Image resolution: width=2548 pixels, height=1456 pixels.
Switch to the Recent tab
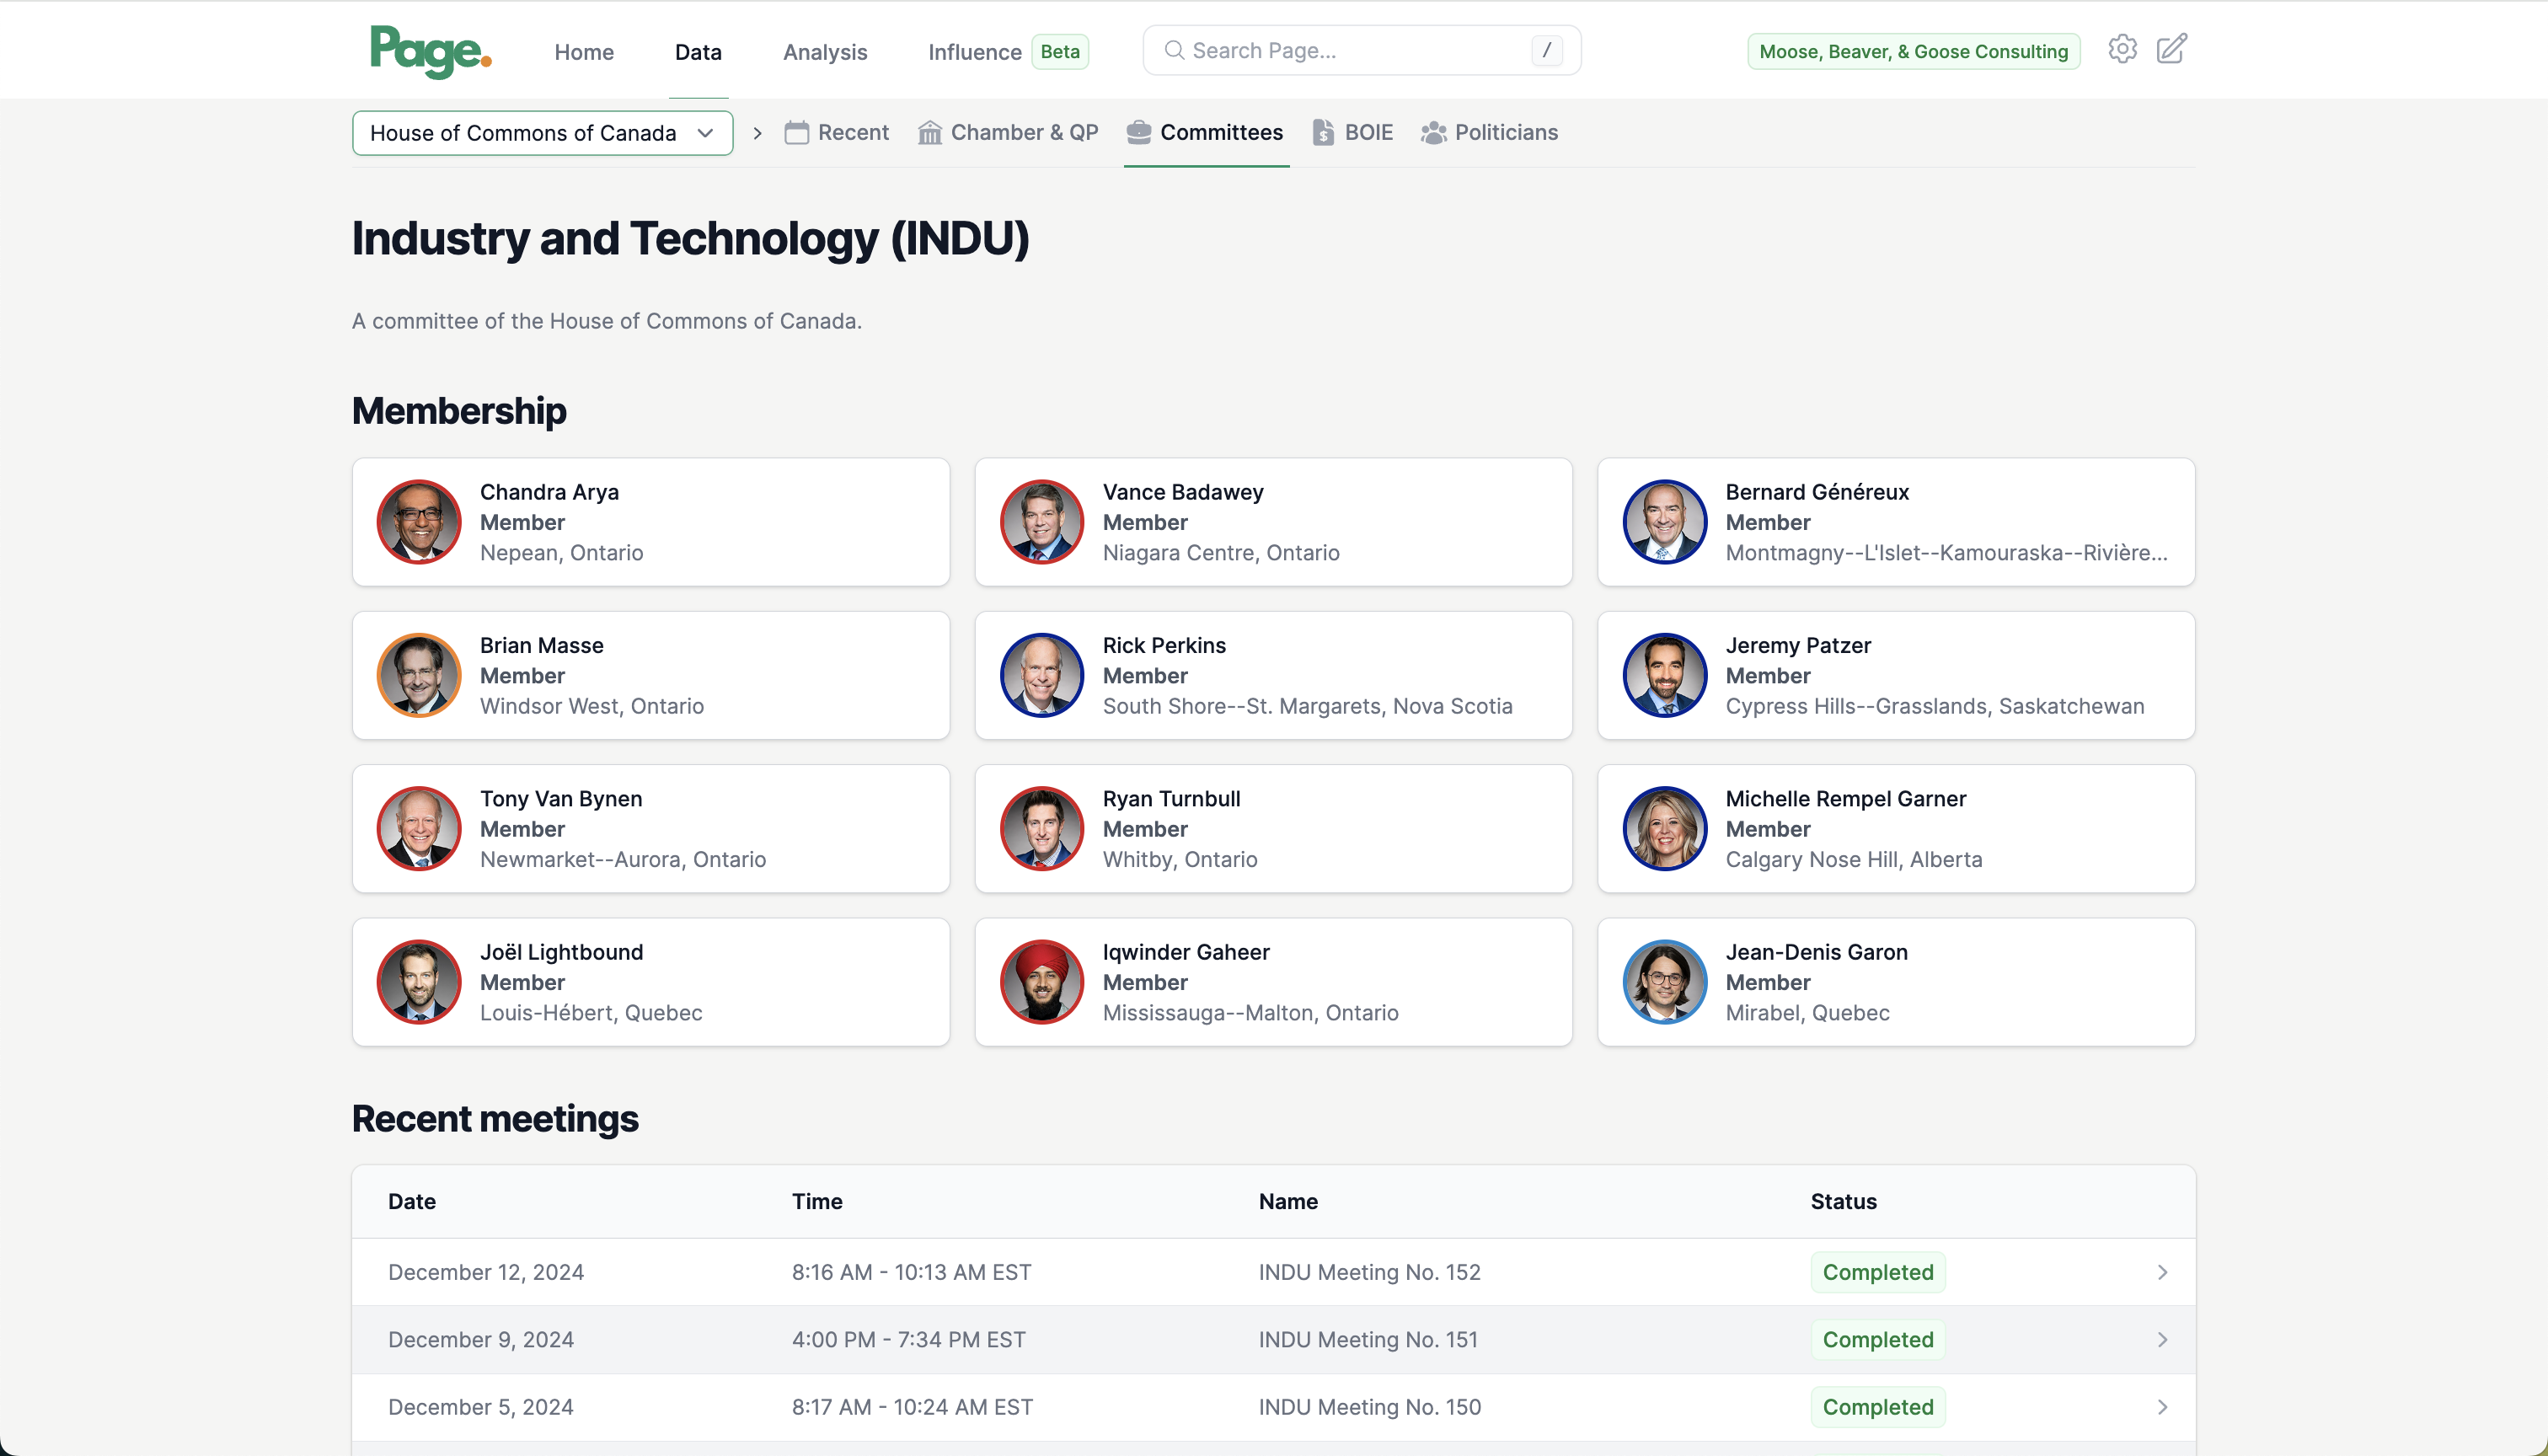(x=836, y=132)
